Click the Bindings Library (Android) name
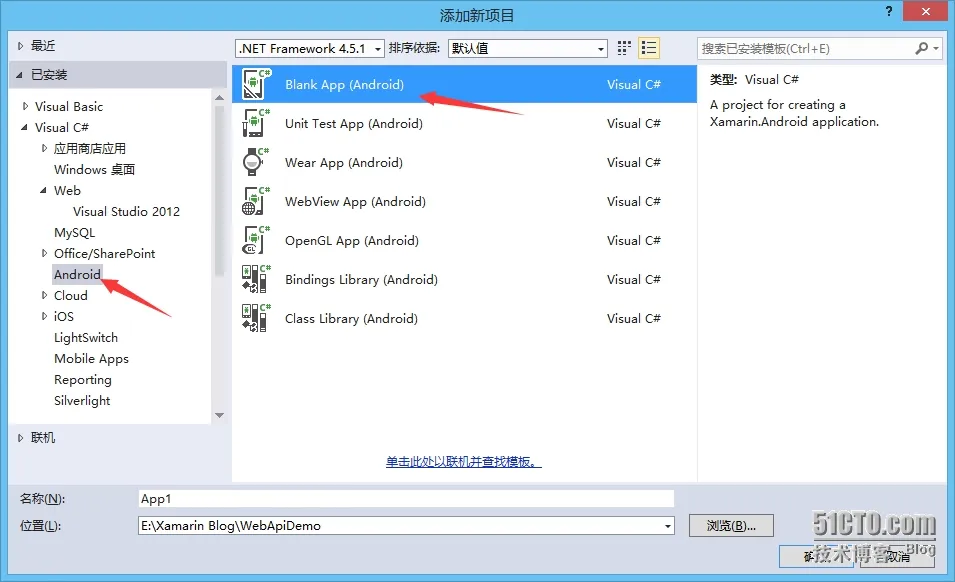 point(362,279)
